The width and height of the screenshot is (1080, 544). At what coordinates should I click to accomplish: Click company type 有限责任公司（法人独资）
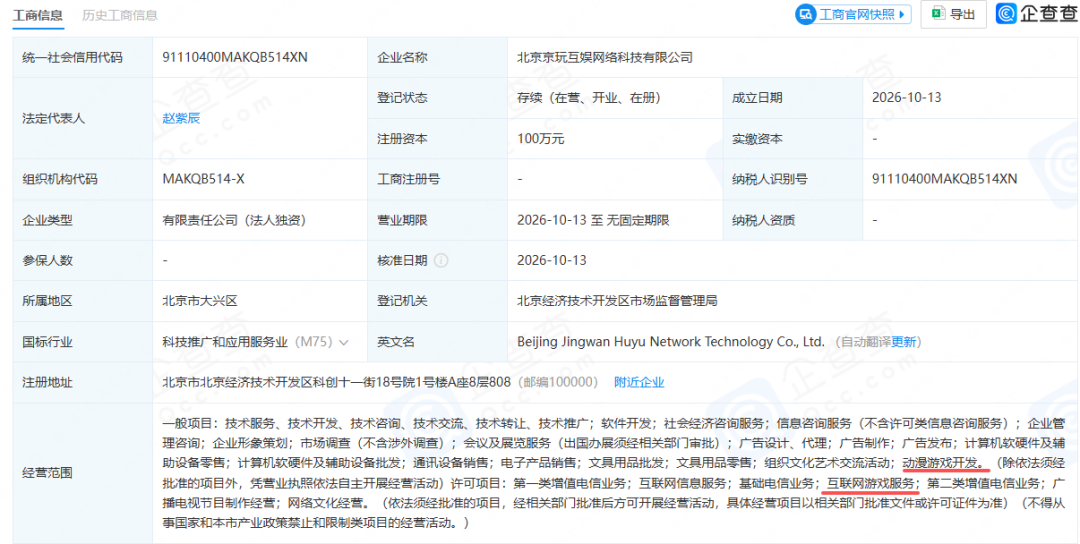pos(234,220)
